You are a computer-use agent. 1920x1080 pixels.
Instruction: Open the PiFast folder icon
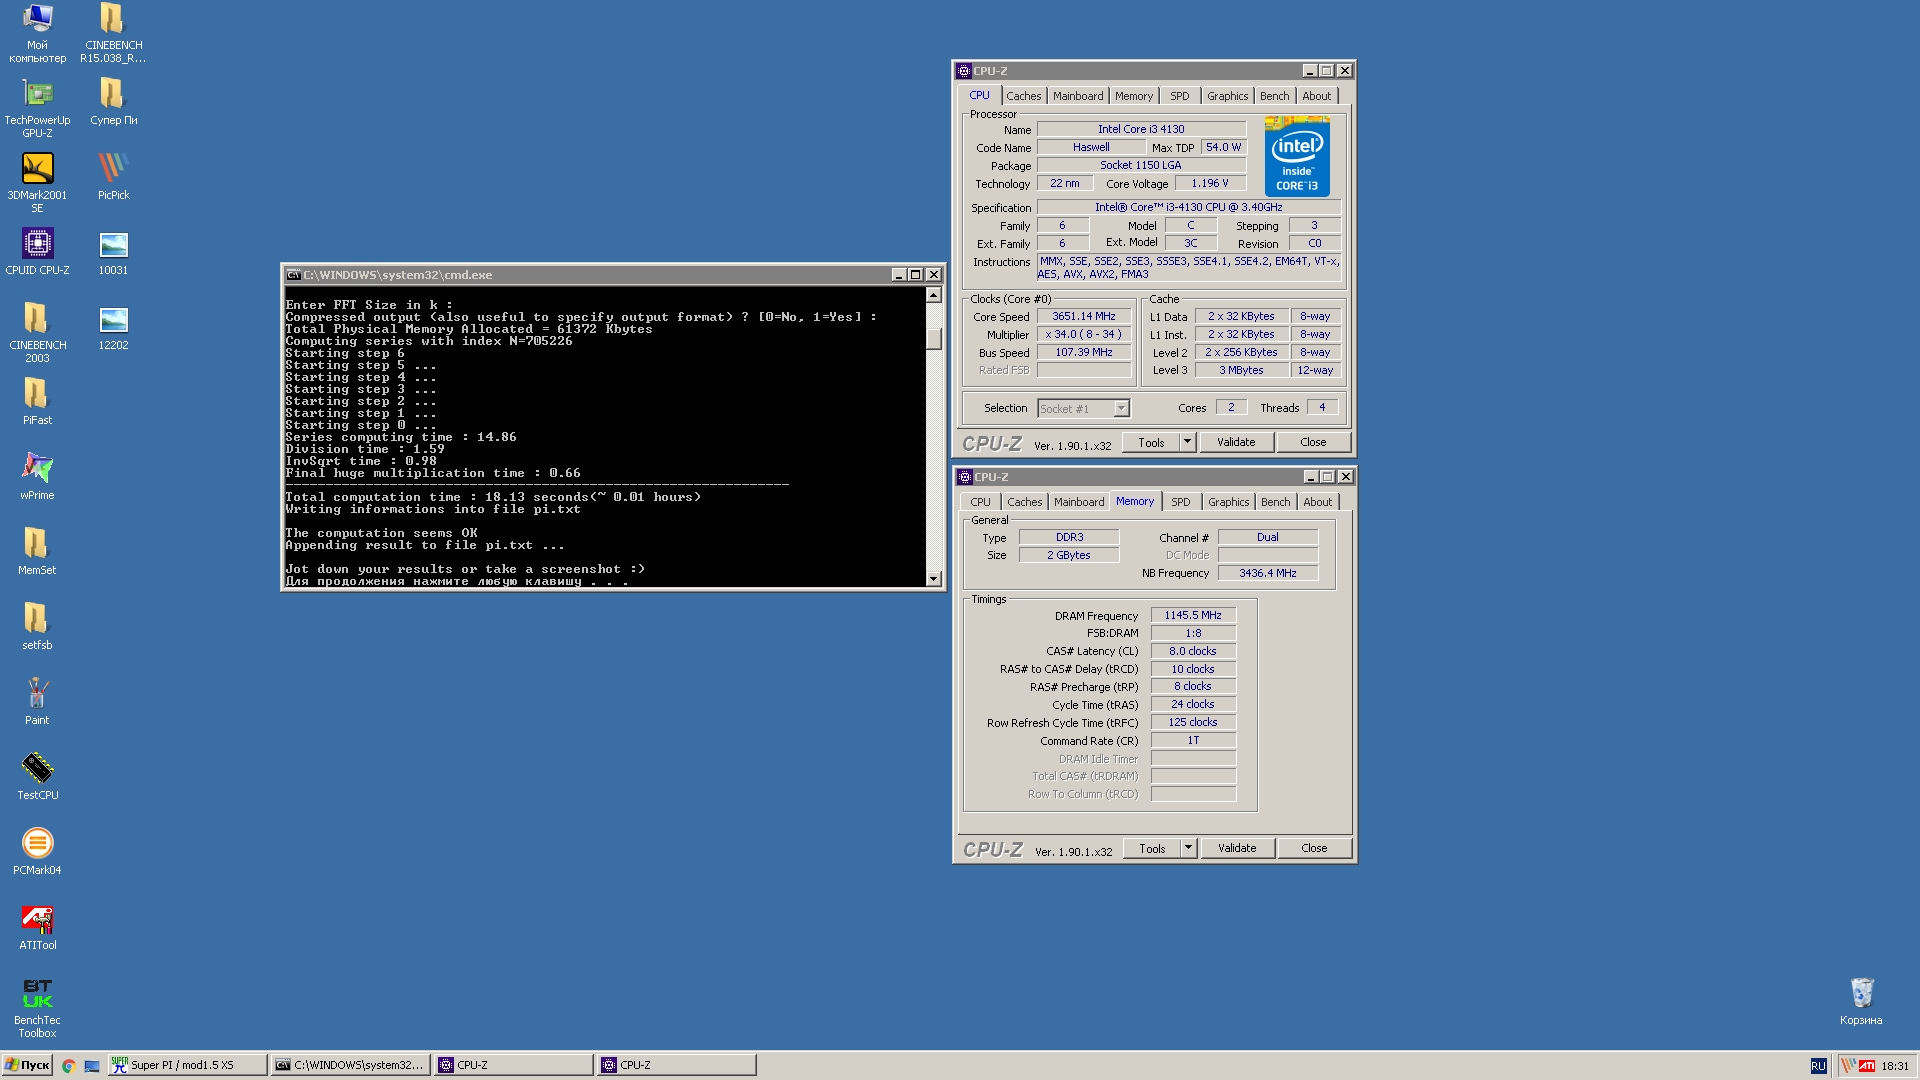37,401
